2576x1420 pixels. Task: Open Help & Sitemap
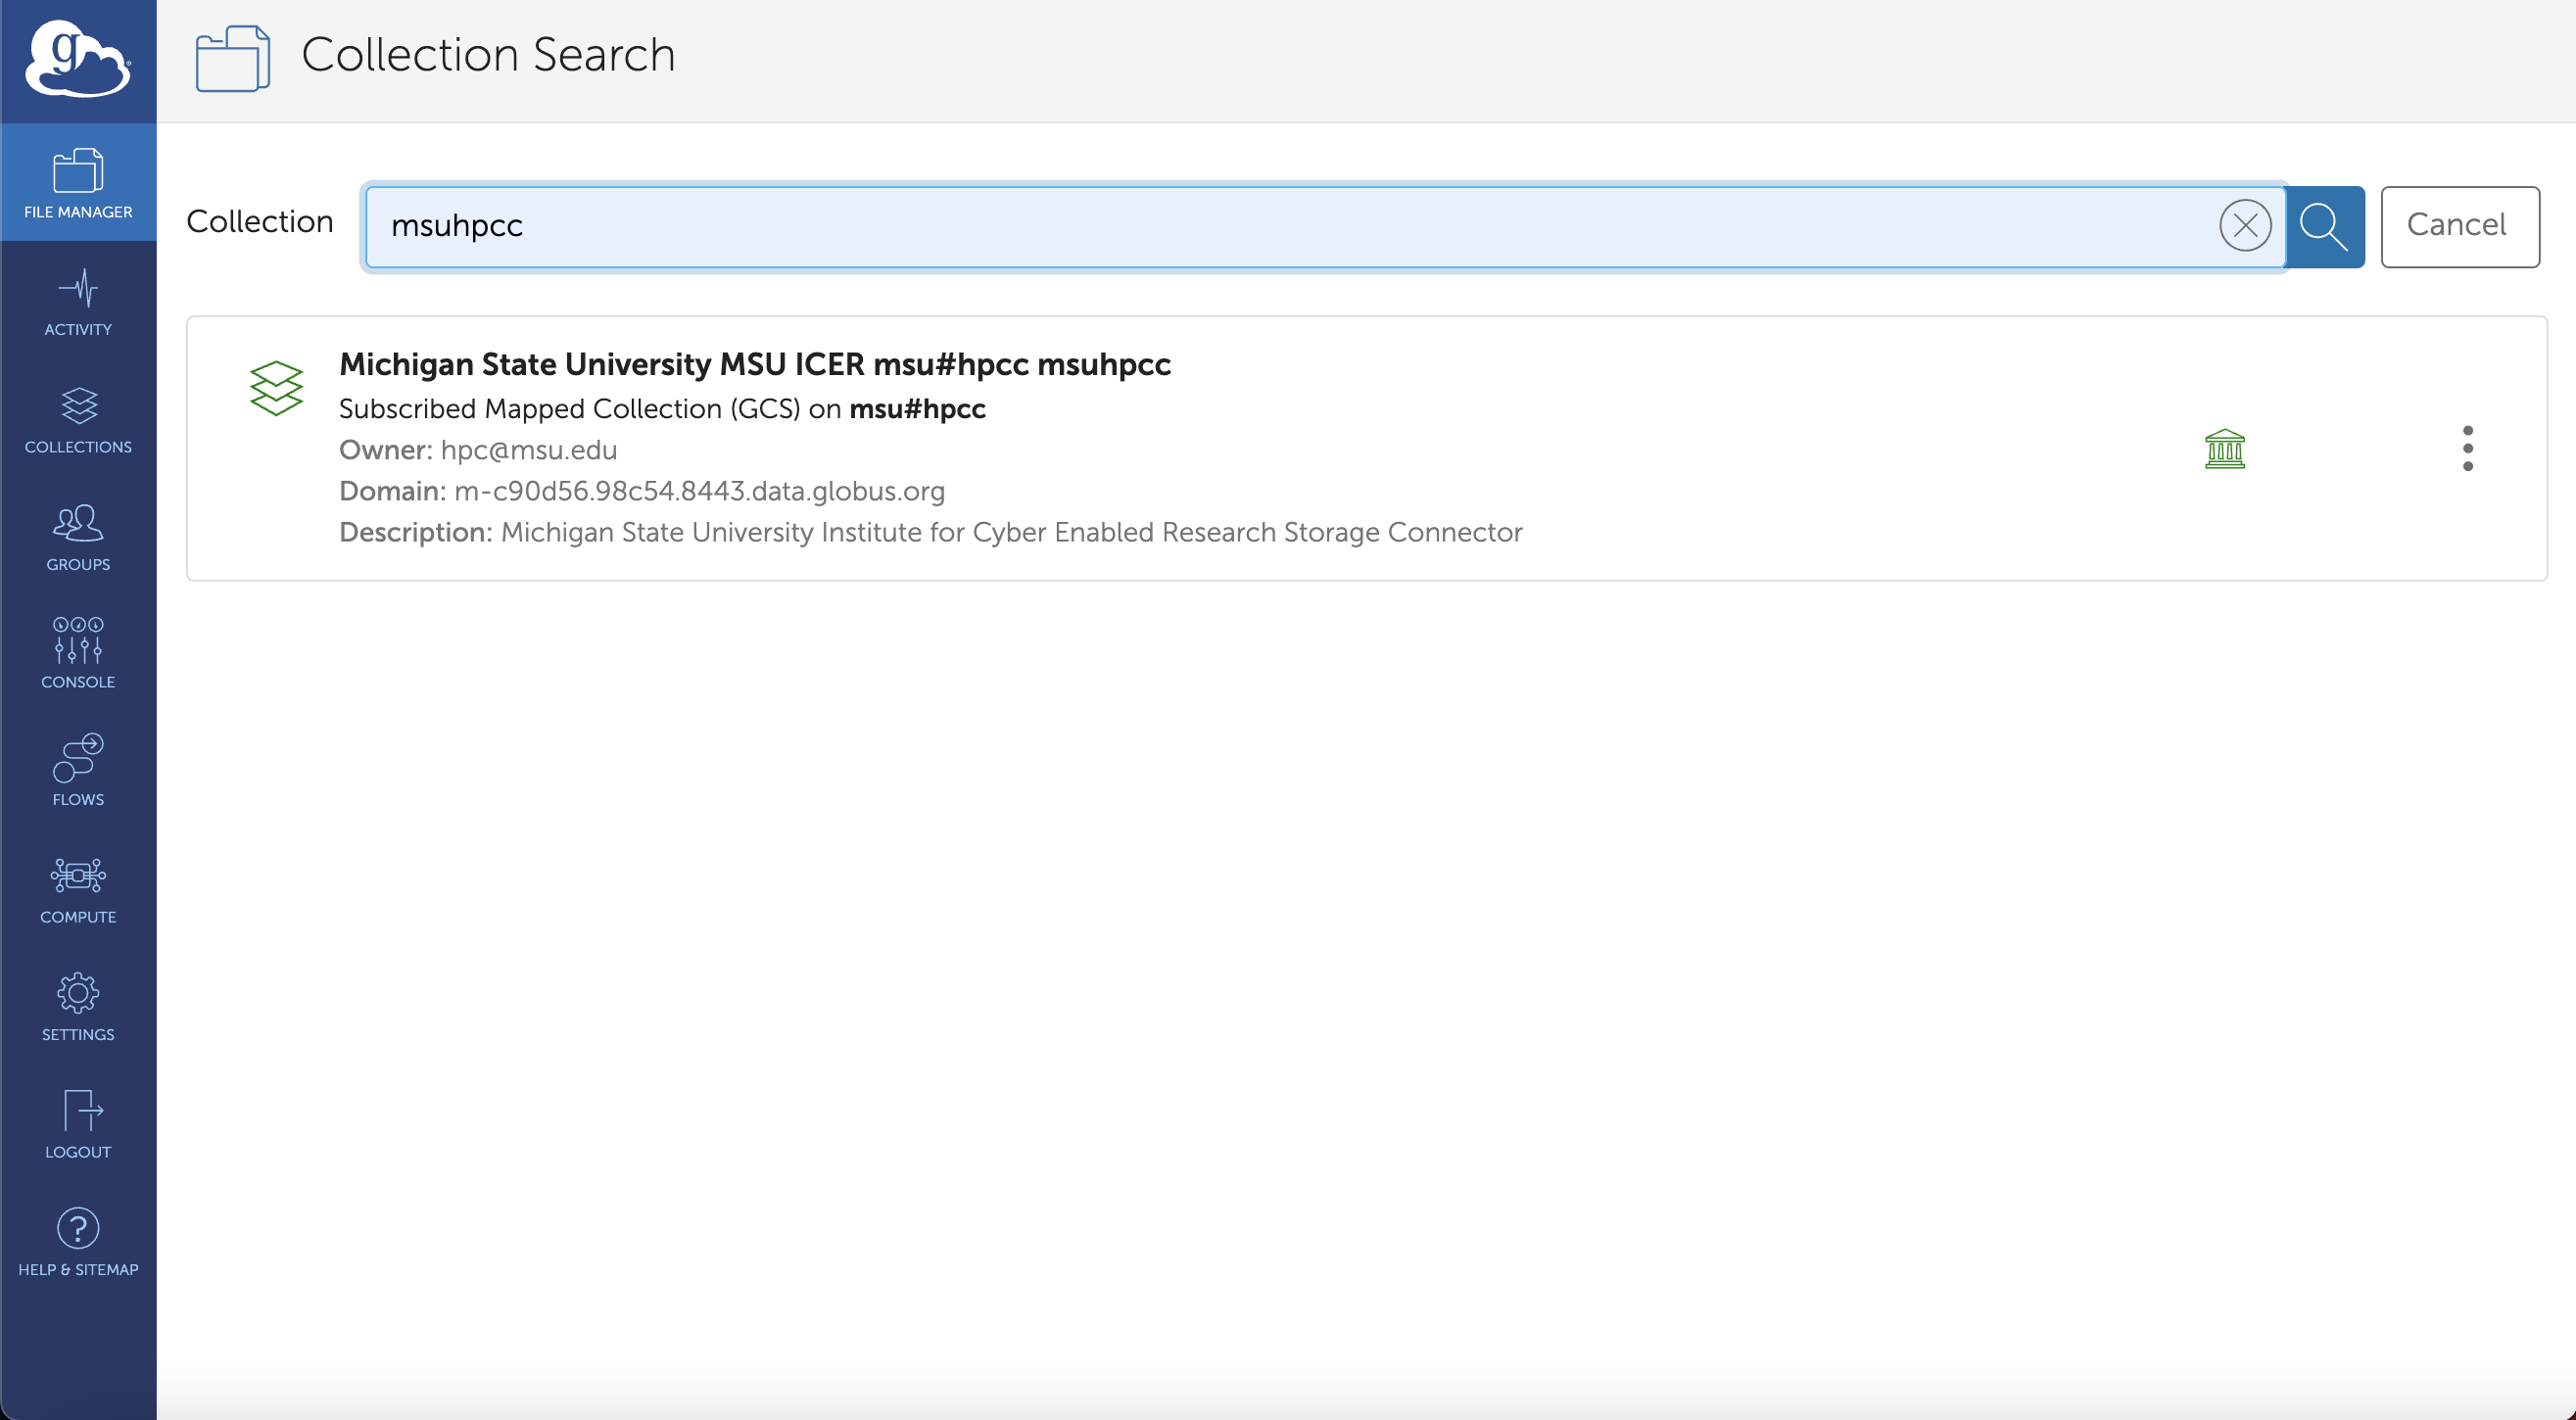point(78,1242)
